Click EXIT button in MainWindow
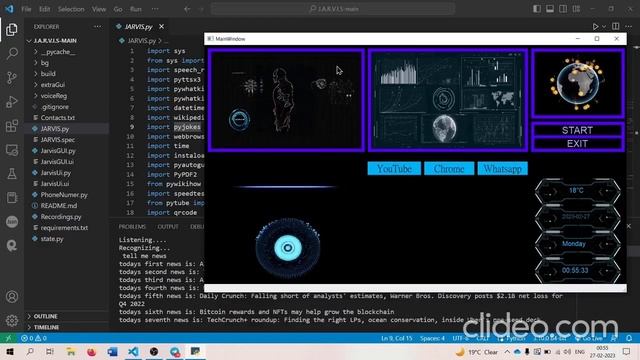 pyautogui.click(x=577, y=144)
